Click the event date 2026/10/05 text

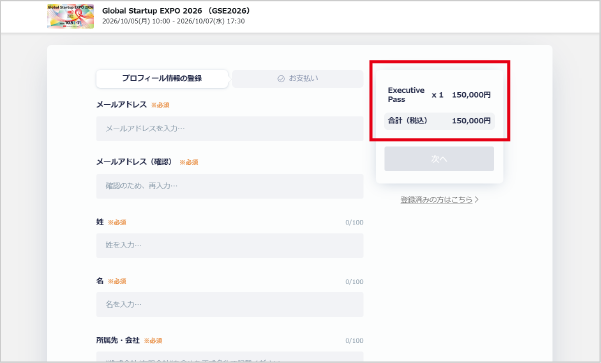pos(174,21)
